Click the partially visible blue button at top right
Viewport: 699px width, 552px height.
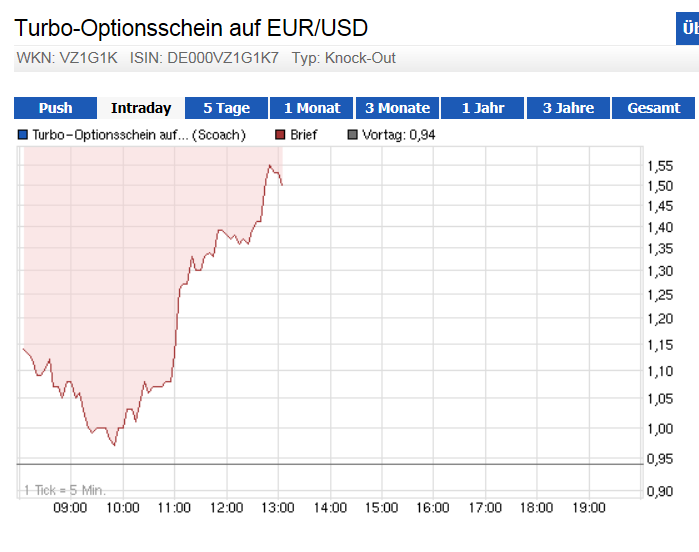pyautogui.click(x=688, y=28)
